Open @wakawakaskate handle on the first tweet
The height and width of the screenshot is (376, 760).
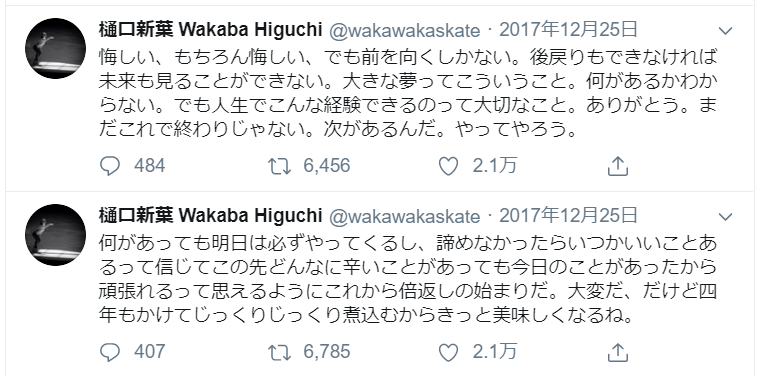(x=405, y=31)
